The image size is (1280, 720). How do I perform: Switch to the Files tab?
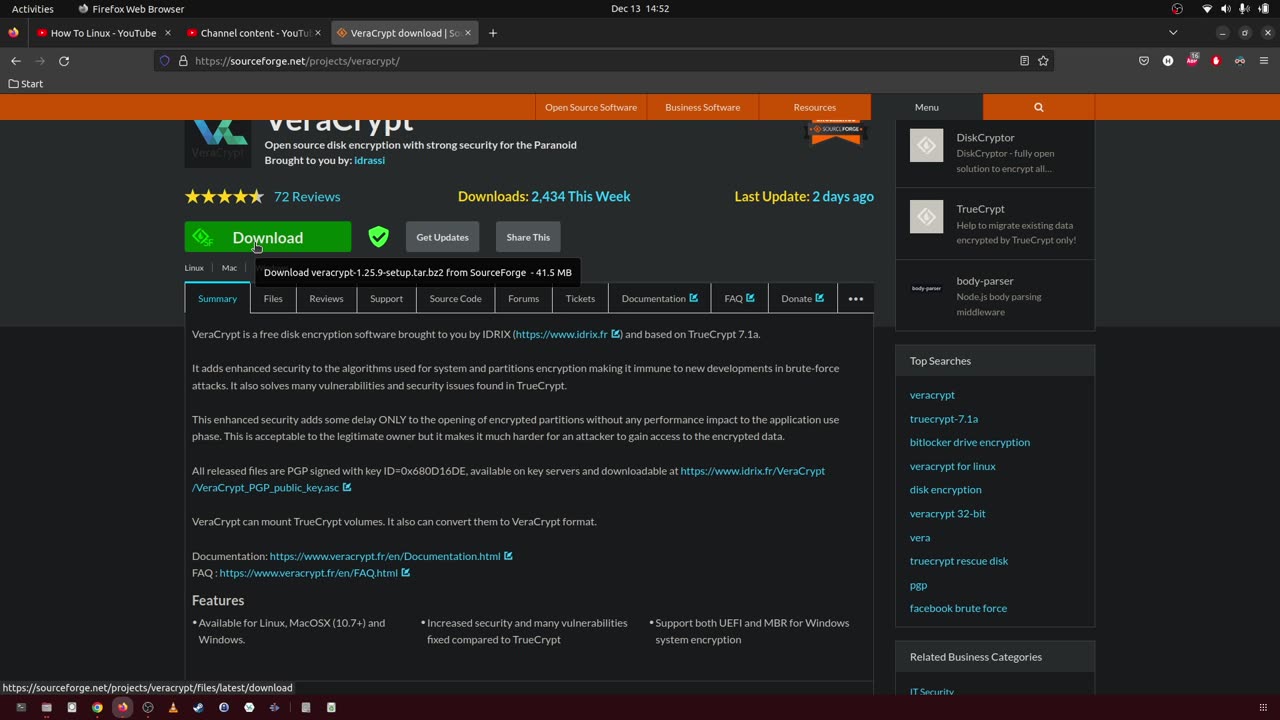point(273,298)
